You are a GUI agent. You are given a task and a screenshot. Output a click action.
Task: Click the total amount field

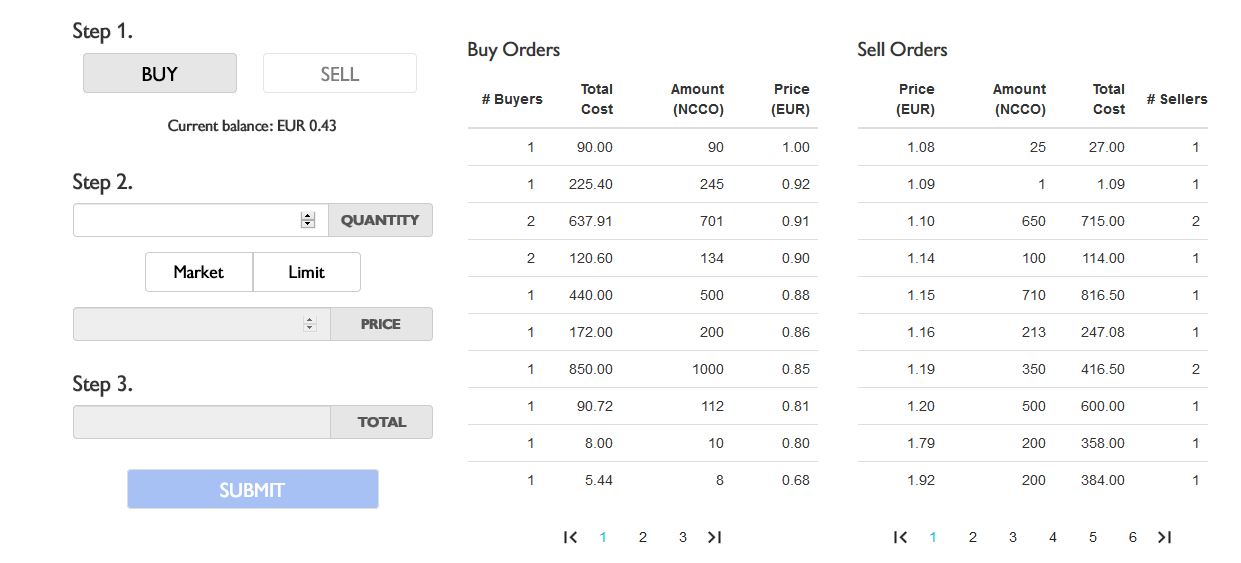click(201, 422)
